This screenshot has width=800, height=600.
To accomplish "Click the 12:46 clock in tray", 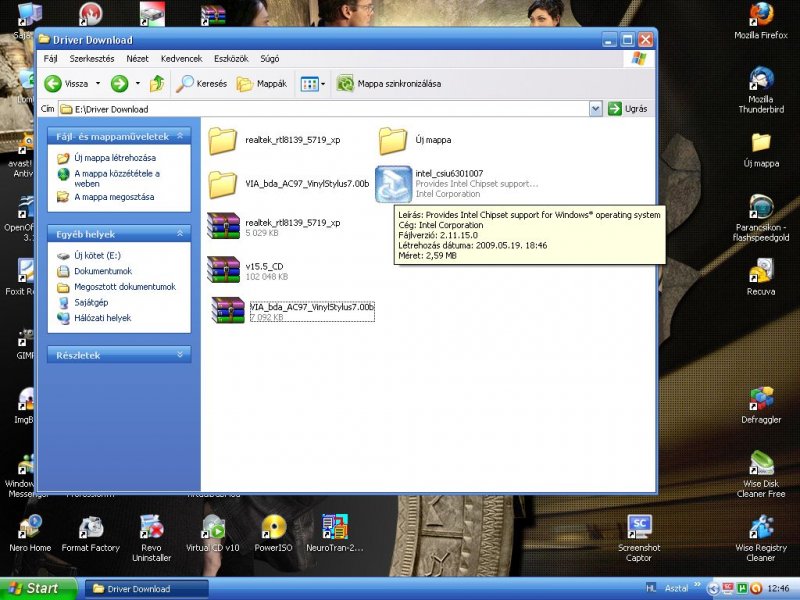I will pos(778,589).
